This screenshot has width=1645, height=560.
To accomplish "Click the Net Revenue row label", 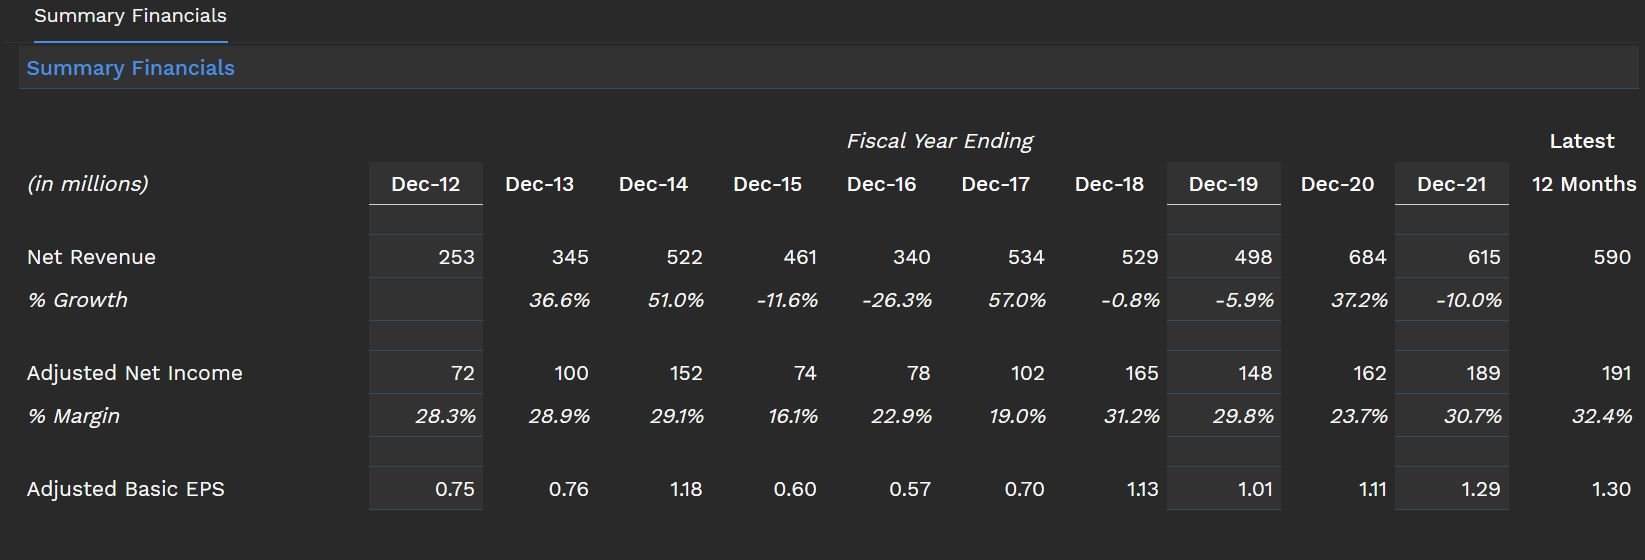I will [x=91, y=257].
